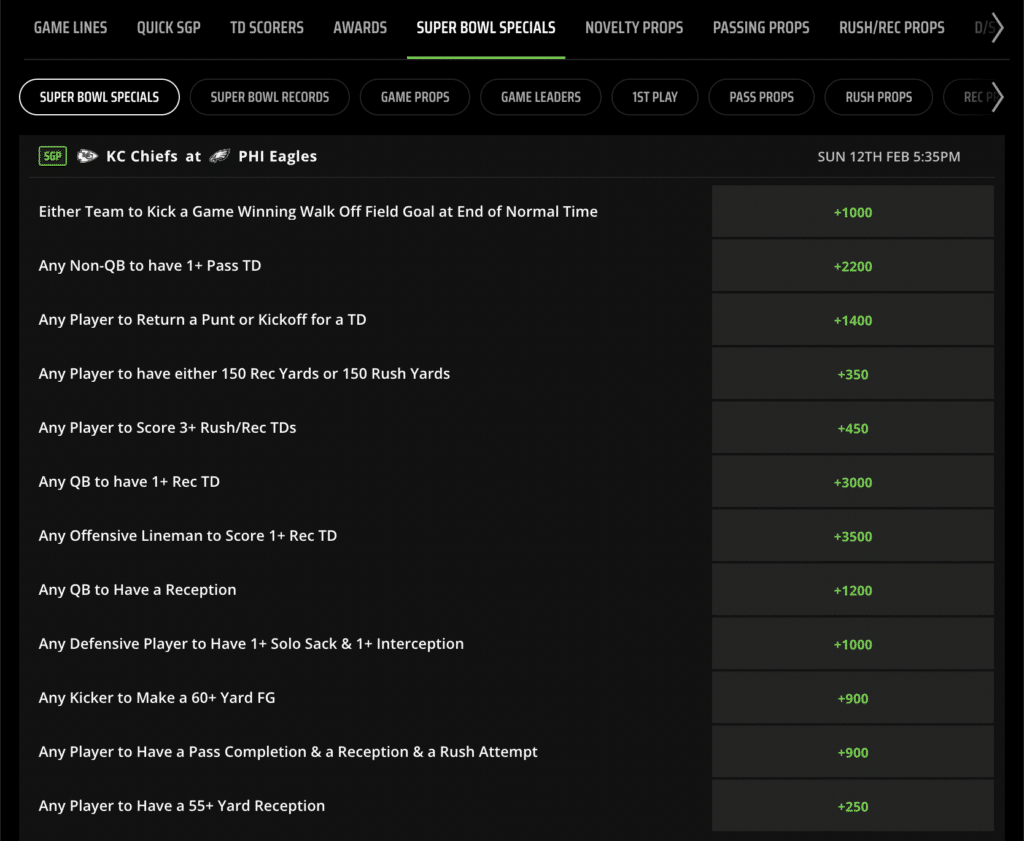Click 'Any QB to Have a Reception' text
This screenshot has height=841, width=1024.
[137, 590]
